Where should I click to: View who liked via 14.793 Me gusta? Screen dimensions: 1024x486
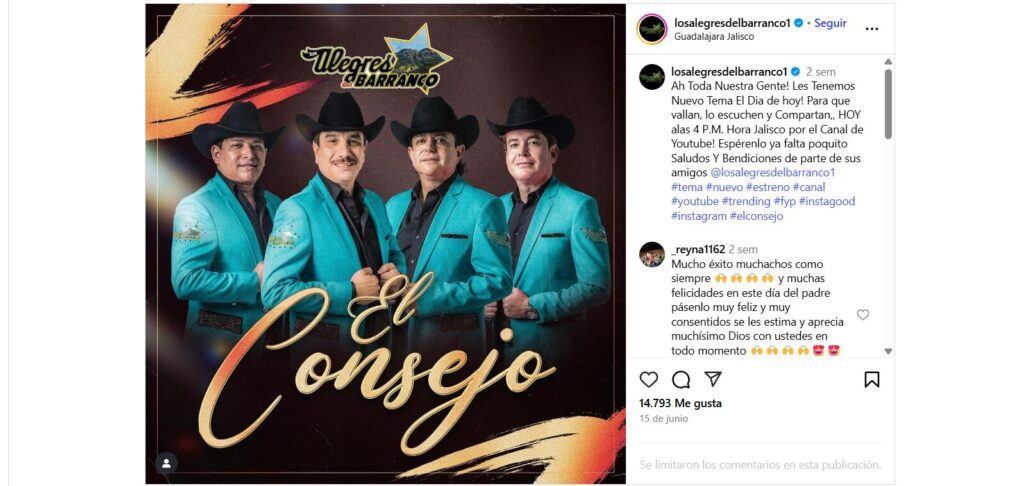tap(680, 404)
